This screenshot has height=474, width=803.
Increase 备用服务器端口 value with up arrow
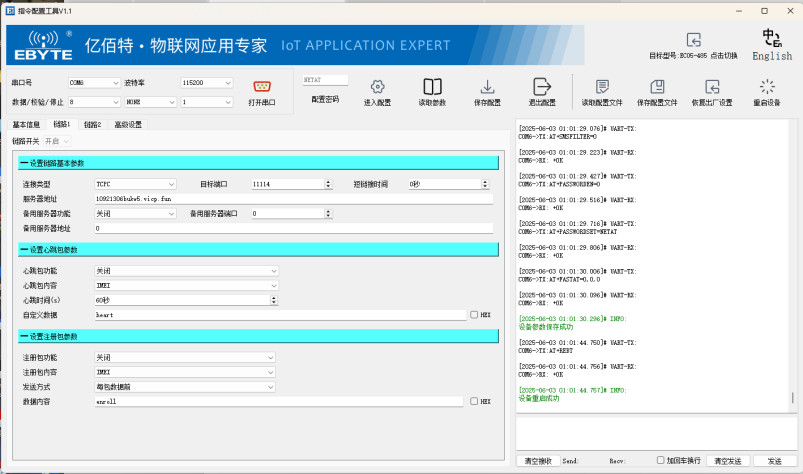(328, 211)
